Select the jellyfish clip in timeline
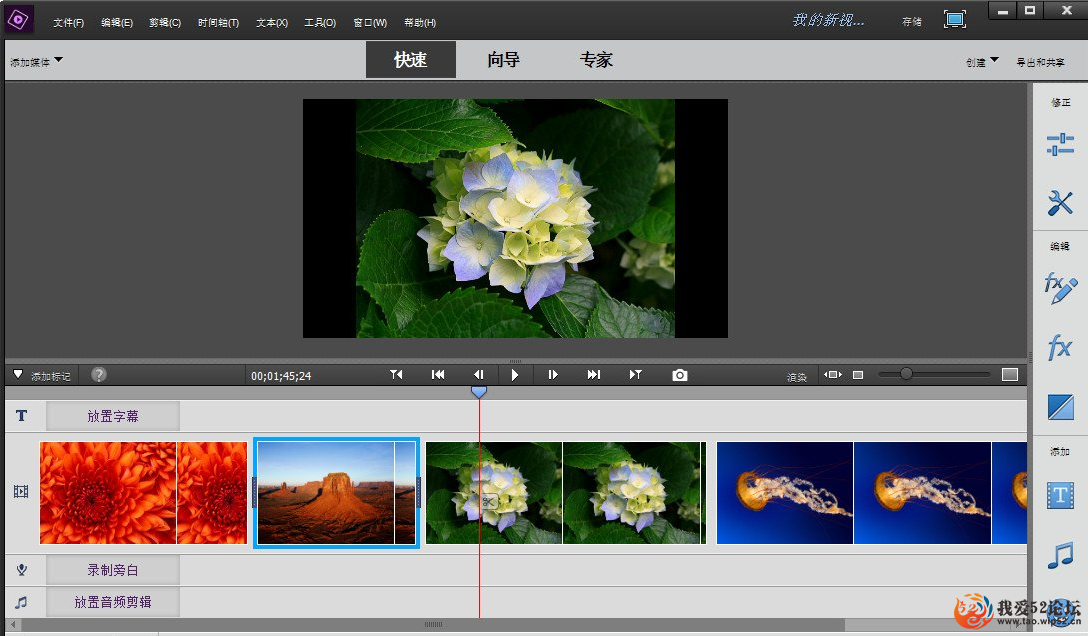Viewport: 1088px width, 636px height. pos(872,492)
